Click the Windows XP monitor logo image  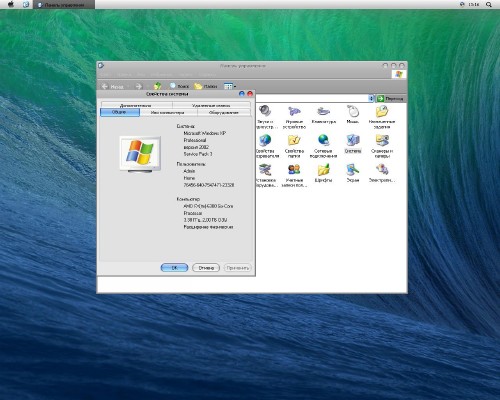coord(140,154)
